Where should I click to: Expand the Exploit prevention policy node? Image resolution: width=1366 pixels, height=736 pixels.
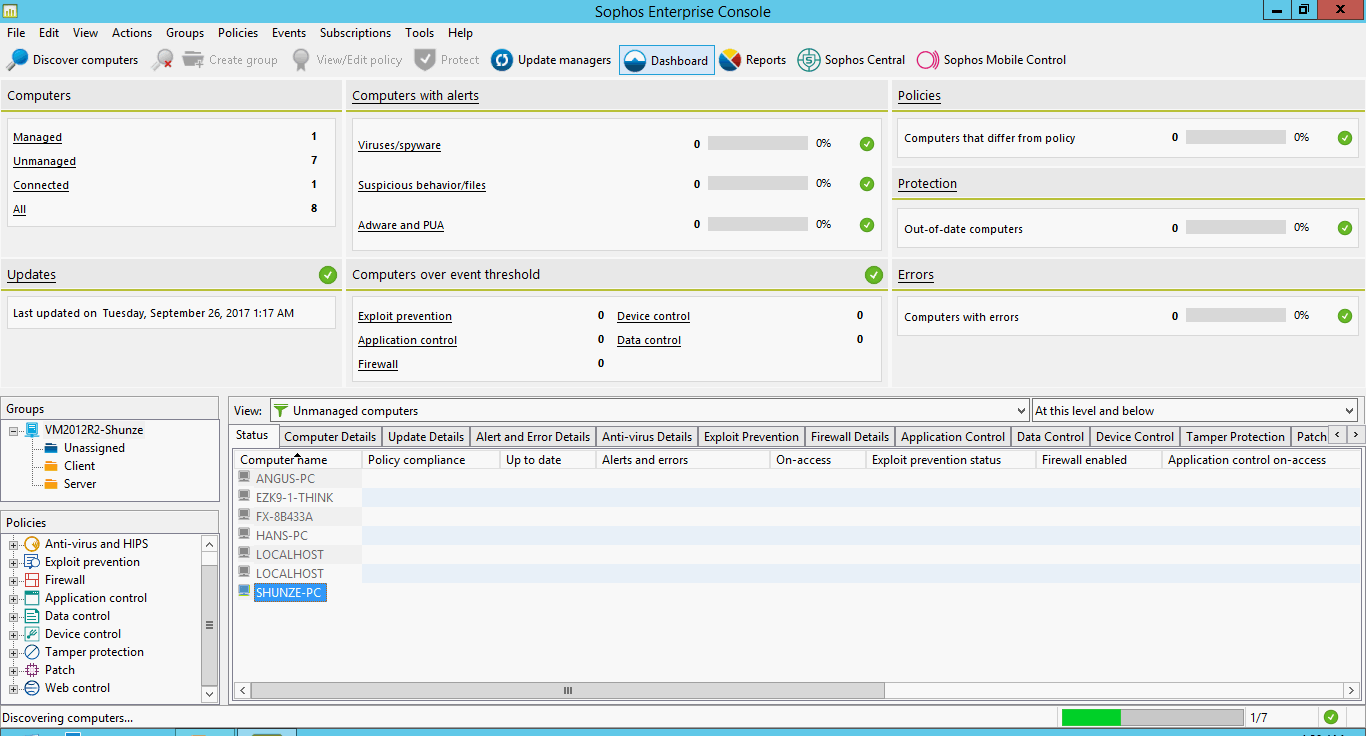pos(14,563)
